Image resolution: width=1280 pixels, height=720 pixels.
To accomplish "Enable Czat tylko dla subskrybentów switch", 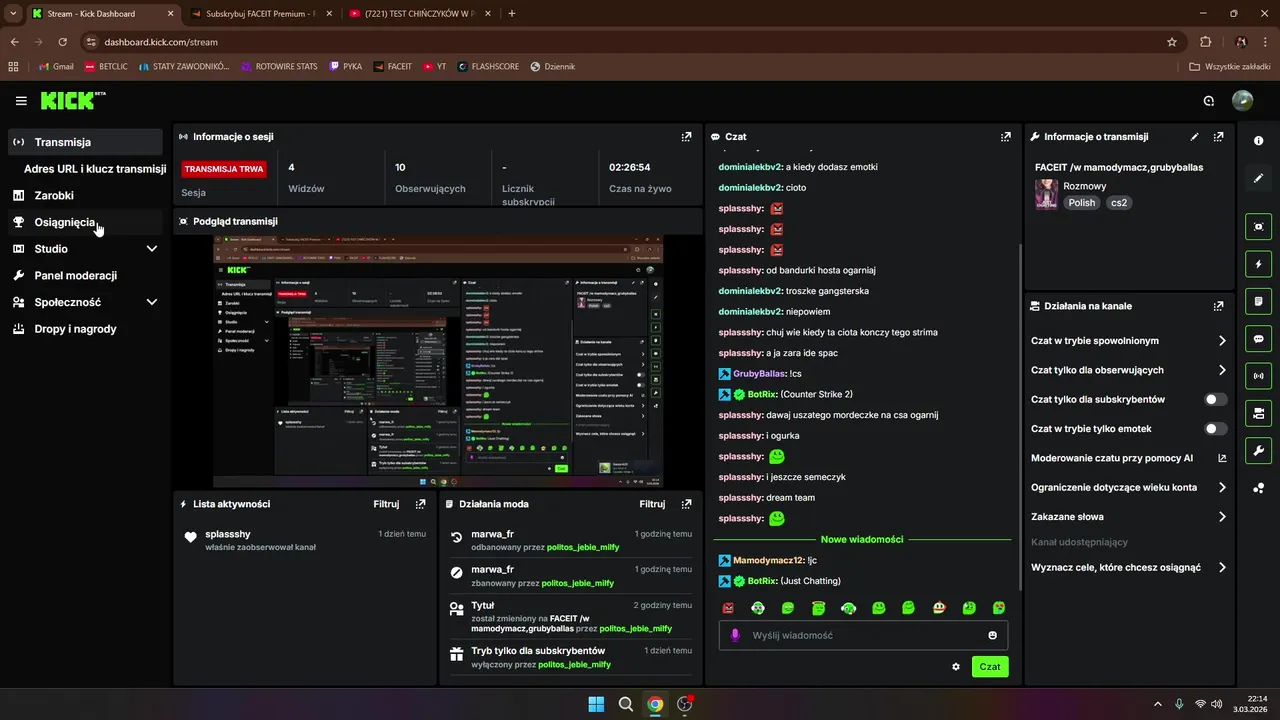I will click(x=1215, y=400).
